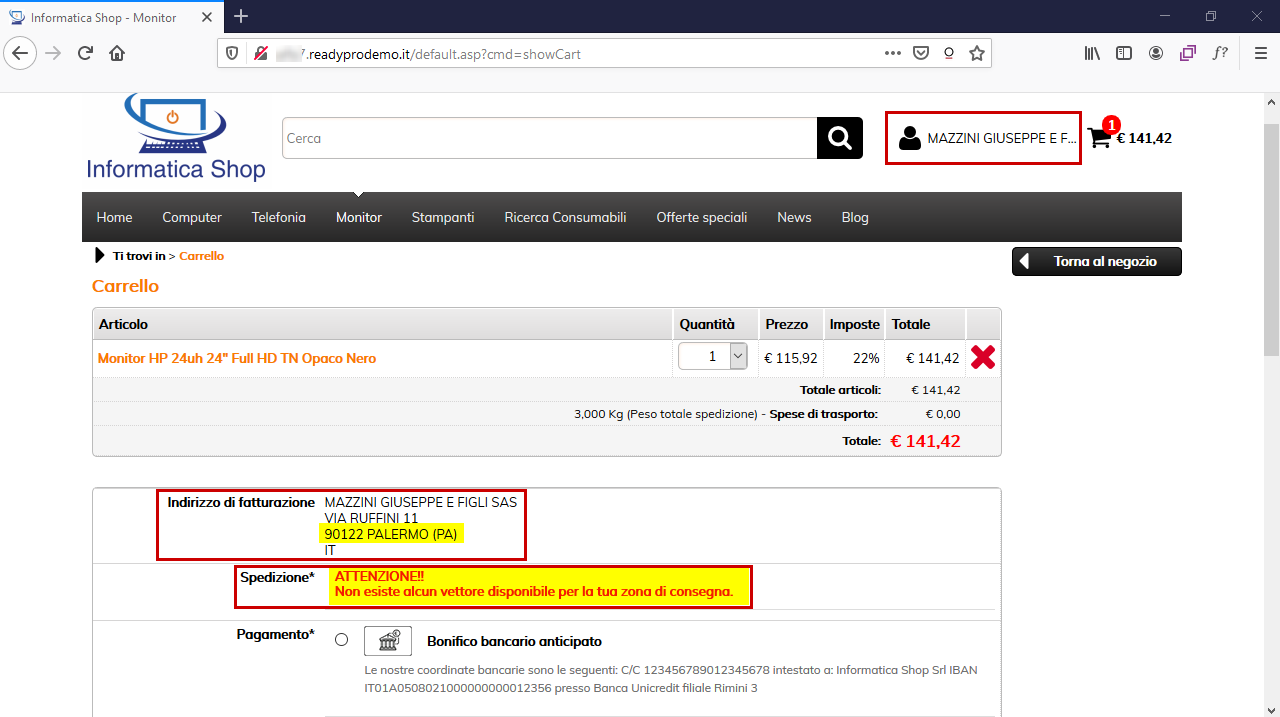
Task: Open the Firefox hamburger menu
Action: pos(1260,53)
